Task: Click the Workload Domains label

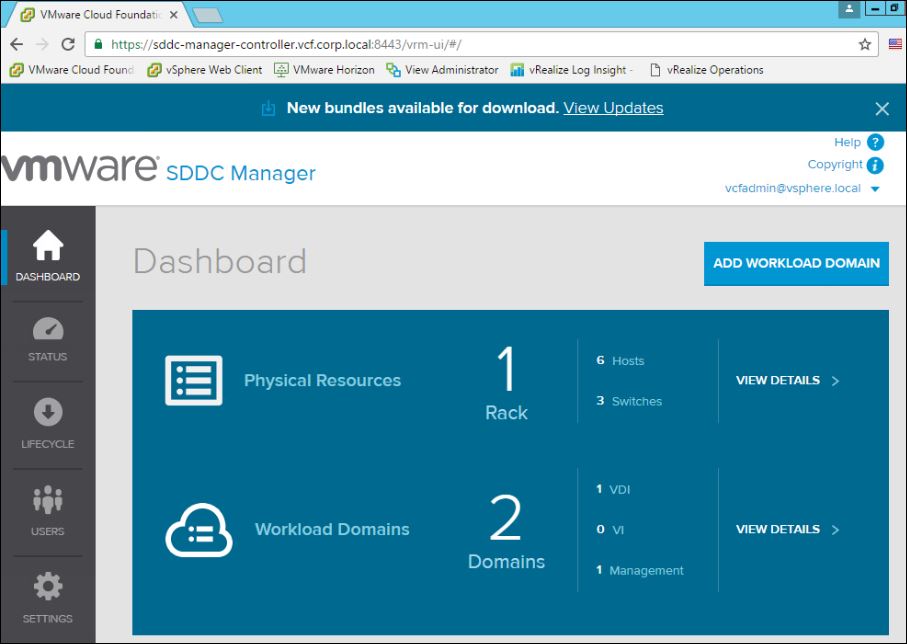Action: point(332,529)
